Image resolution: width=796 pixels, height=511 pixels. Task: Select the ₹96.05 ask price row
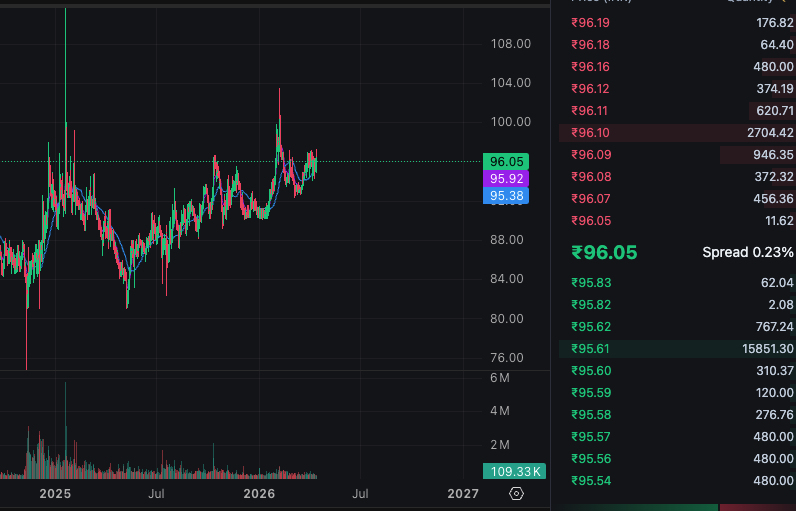(677, 221)
